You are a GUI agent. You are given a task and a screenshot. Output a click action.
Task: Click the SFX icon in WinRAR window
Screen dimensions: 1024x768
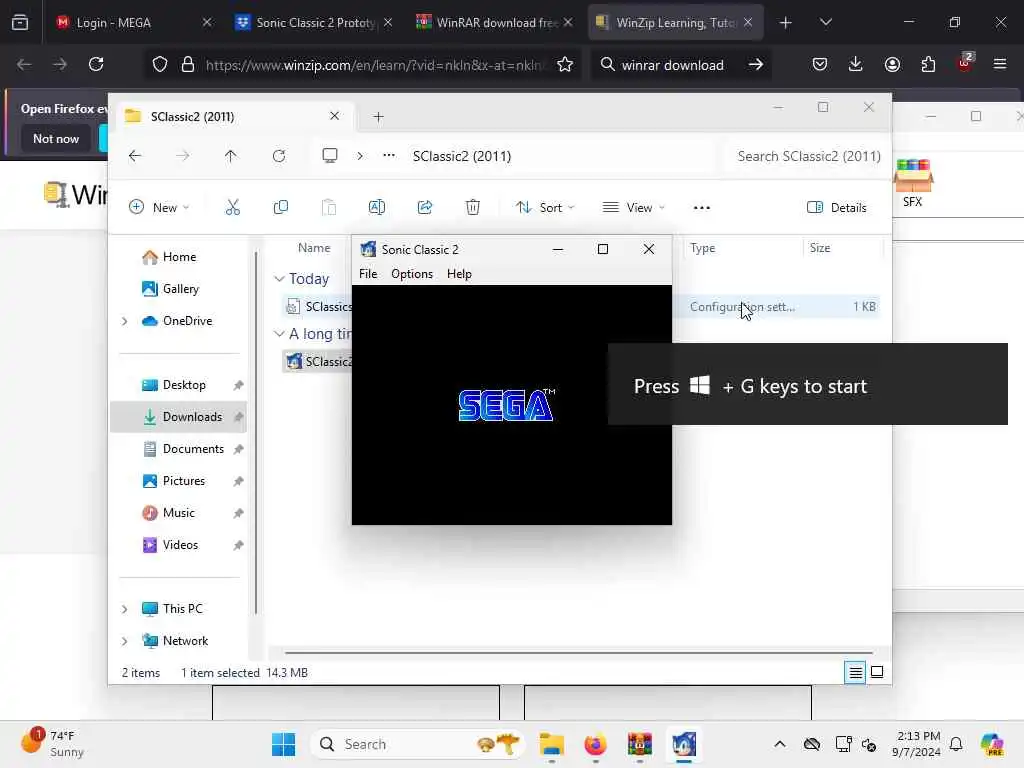913,184
